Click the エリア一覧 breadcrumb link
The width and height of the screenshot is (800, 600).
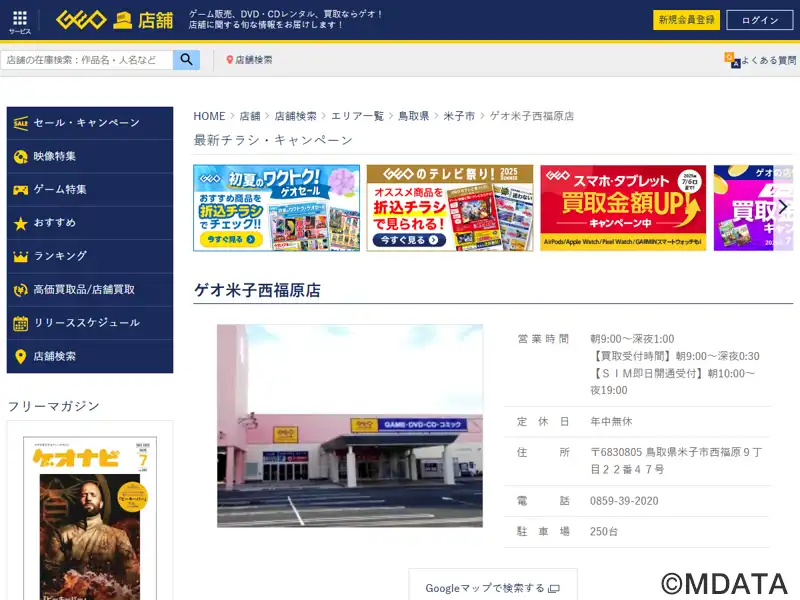357,116
